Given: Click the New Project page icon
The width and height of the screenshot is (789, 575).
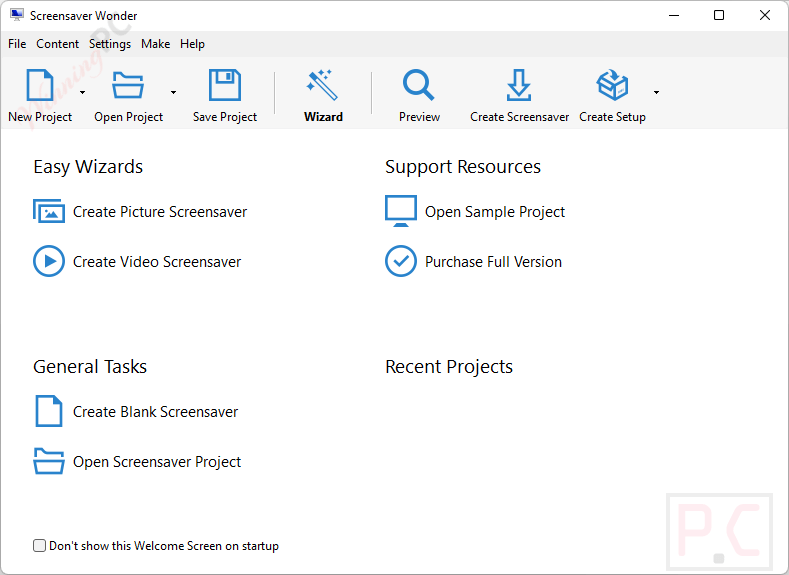Looking at the screenshot, I should [x=40, y=85].
